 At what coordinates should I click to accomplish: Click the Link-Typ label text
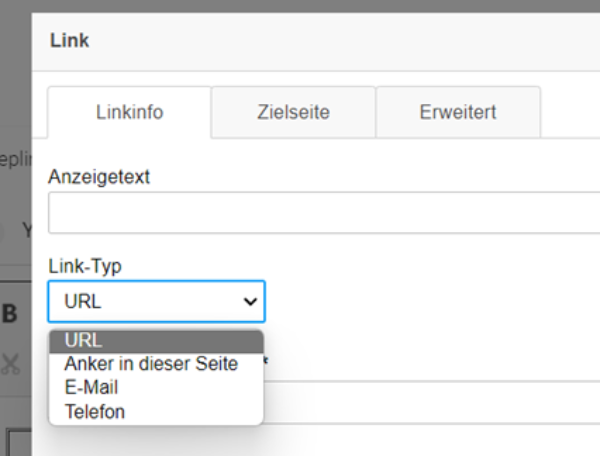[x=85, y=266]
